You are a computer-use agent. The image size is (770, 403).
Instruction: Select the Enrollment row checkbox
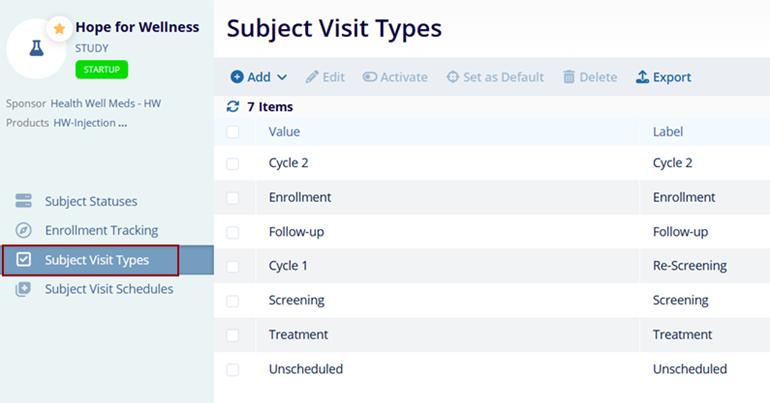pyautogui.click(x=233, y=198)
